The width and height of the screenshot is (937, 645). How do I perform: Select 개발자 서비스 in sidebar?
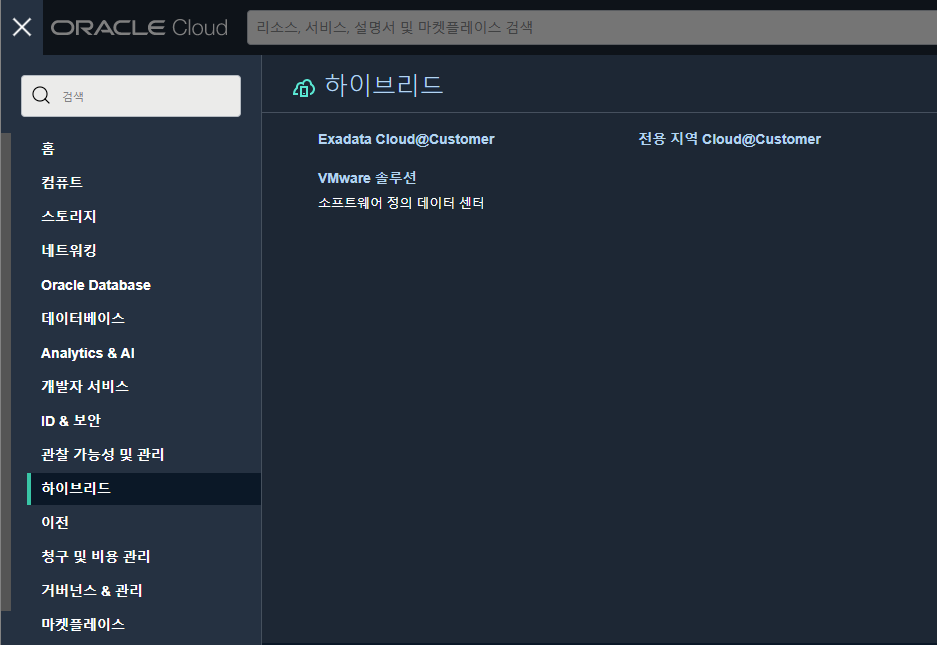85,387
